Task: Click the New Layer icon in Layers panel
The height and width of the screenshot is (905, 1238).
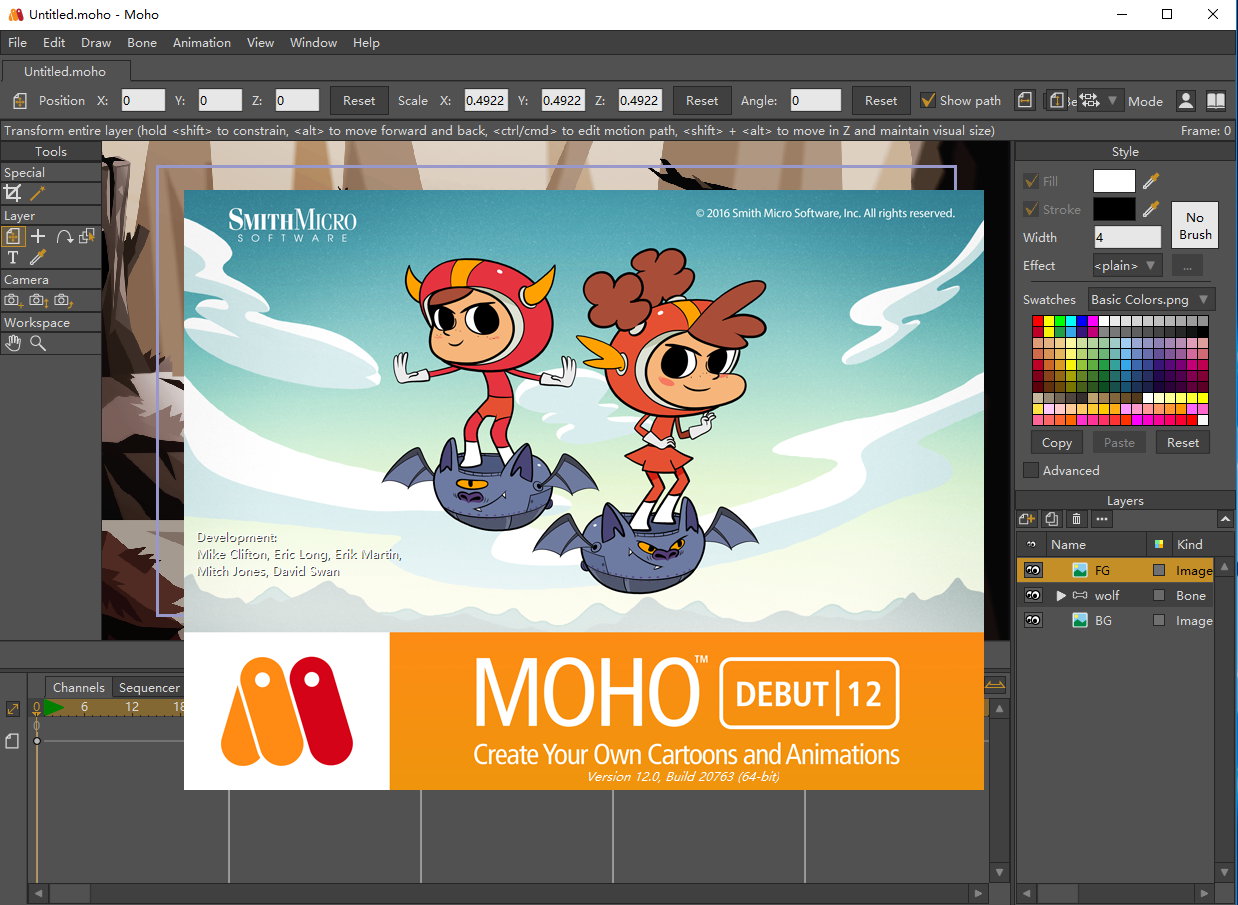Action: 1027,519
